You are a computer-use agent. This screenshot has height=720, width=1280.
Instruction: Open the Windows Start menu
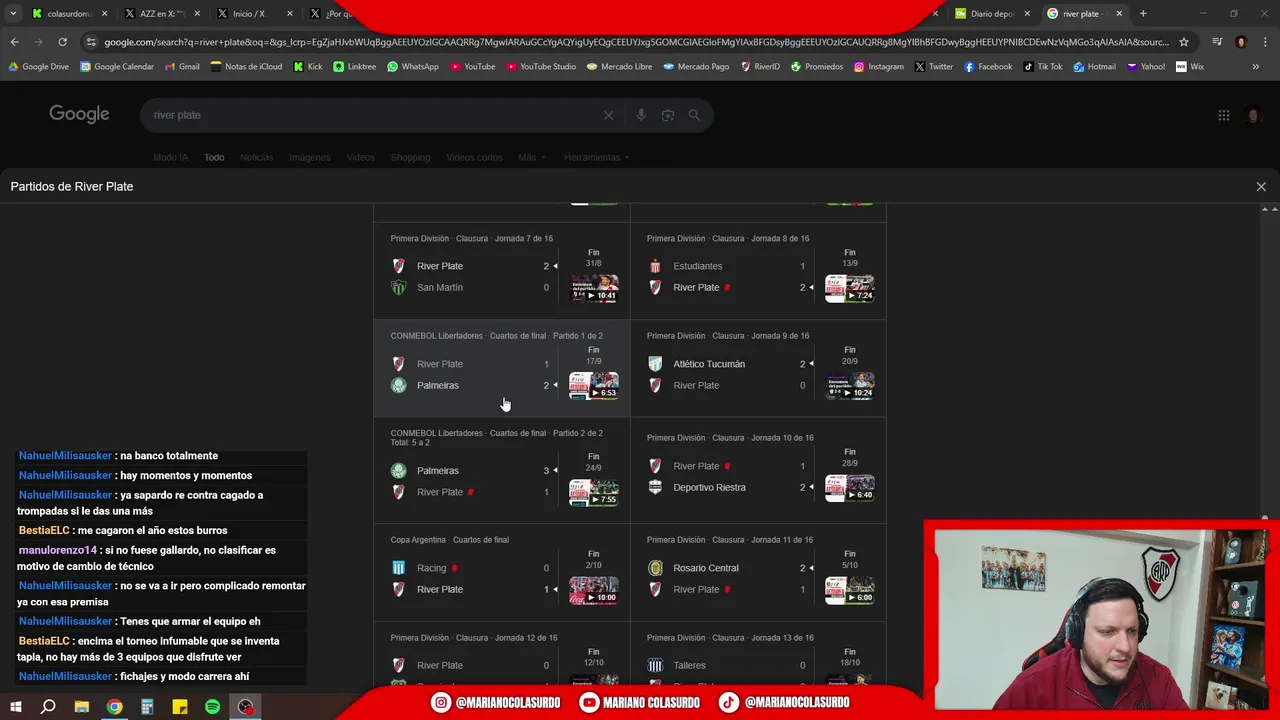[x=15, y=707]
